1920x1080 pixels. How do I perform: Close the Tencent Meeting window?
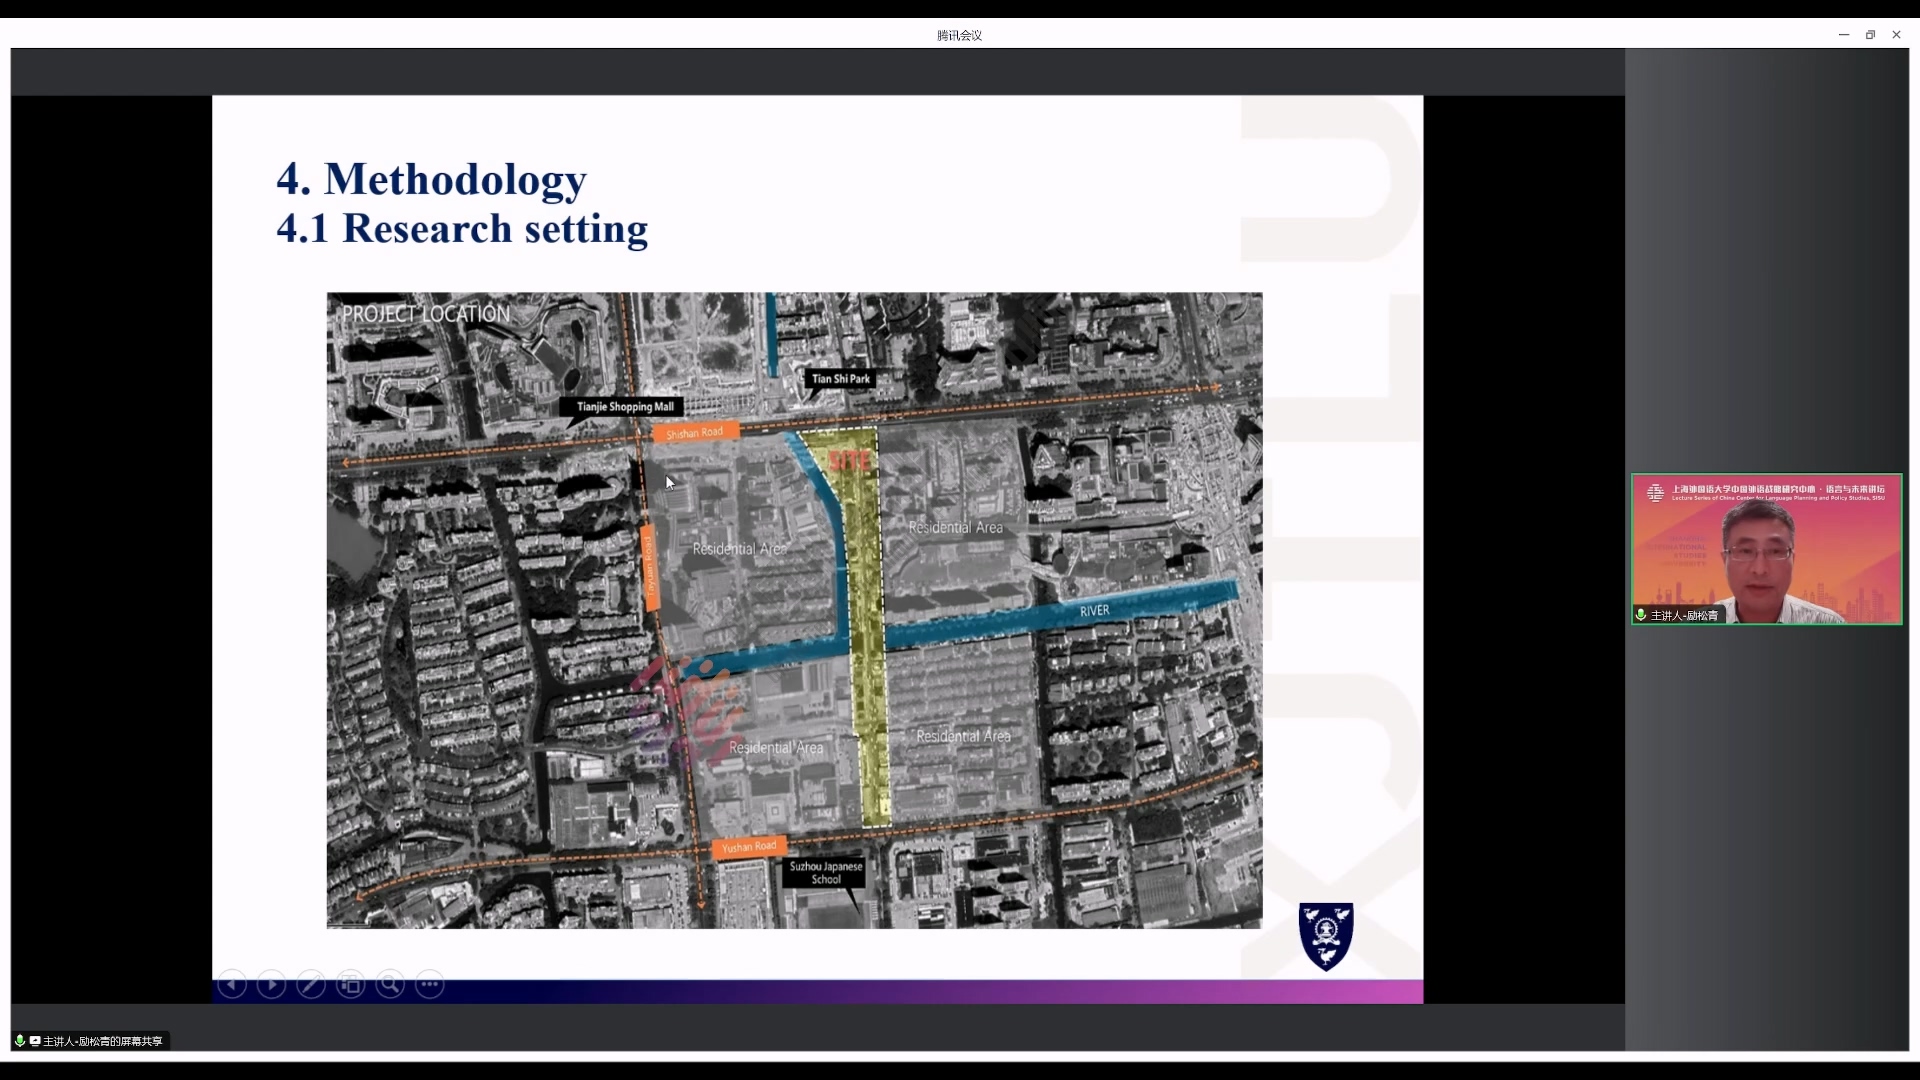pos(1896,35)
